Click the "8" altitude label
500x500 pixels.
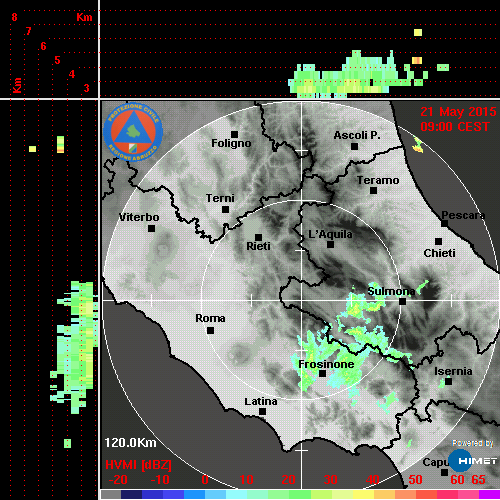click(x=14, y=17)
